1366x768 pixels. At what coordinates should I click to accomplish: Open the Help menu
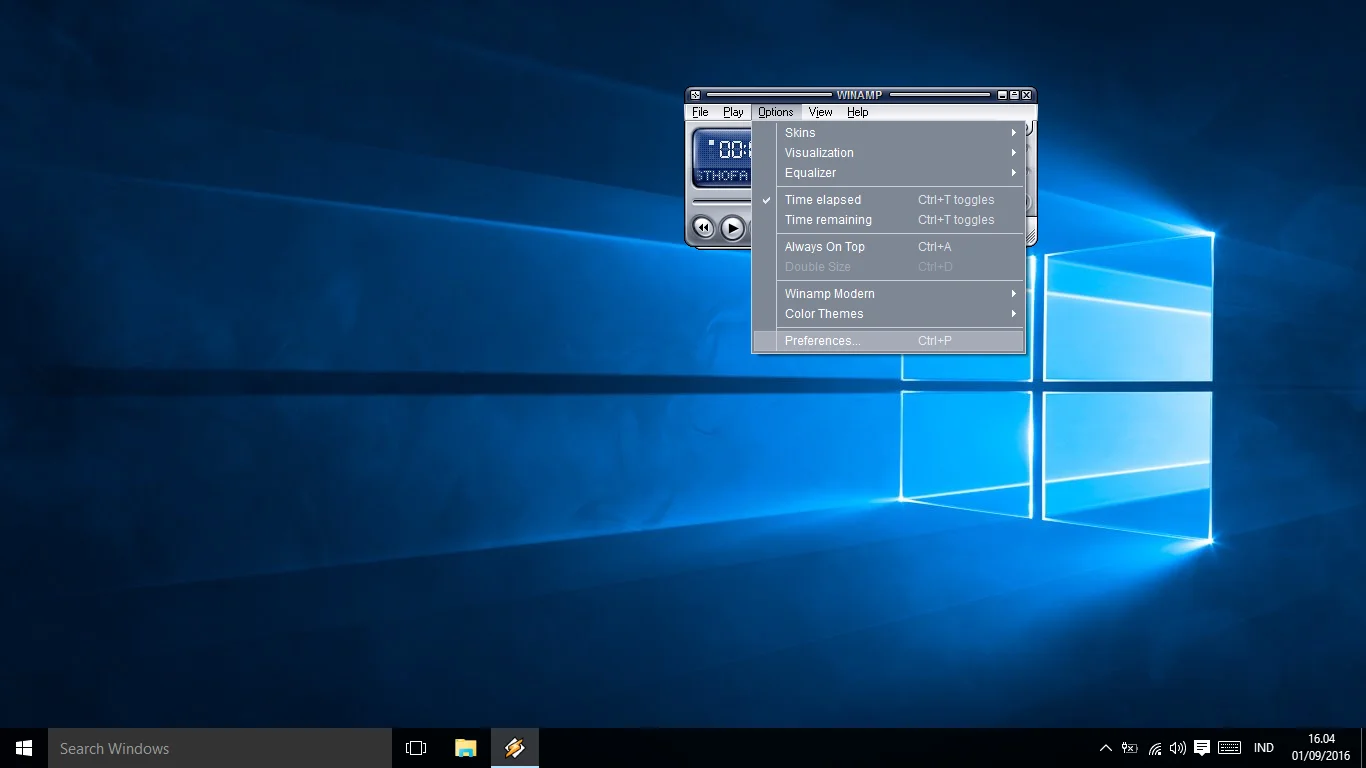coord(858,112)
